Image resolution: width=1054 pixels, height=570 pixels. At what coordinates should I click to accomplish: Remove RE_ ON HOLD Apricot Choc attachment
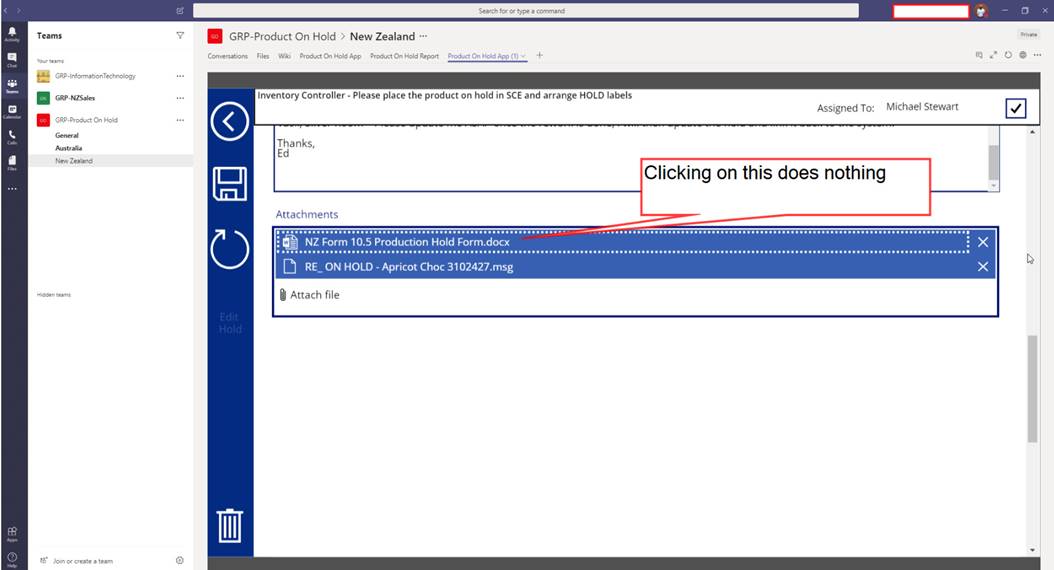click(983, 267)
